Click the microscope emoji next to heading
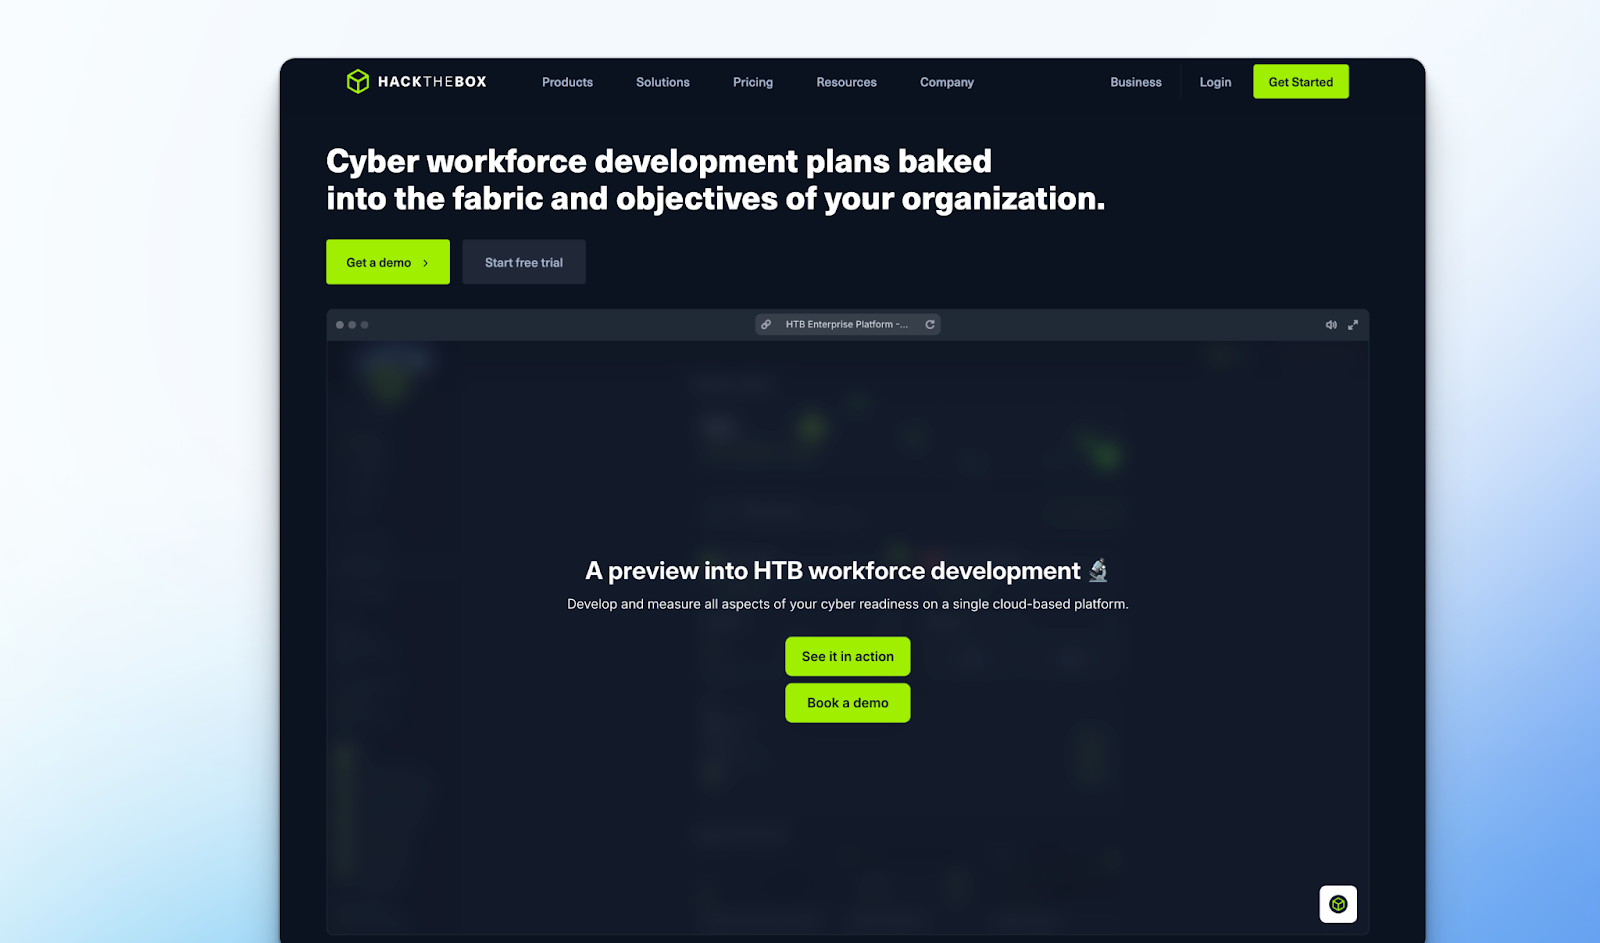 1098,570
